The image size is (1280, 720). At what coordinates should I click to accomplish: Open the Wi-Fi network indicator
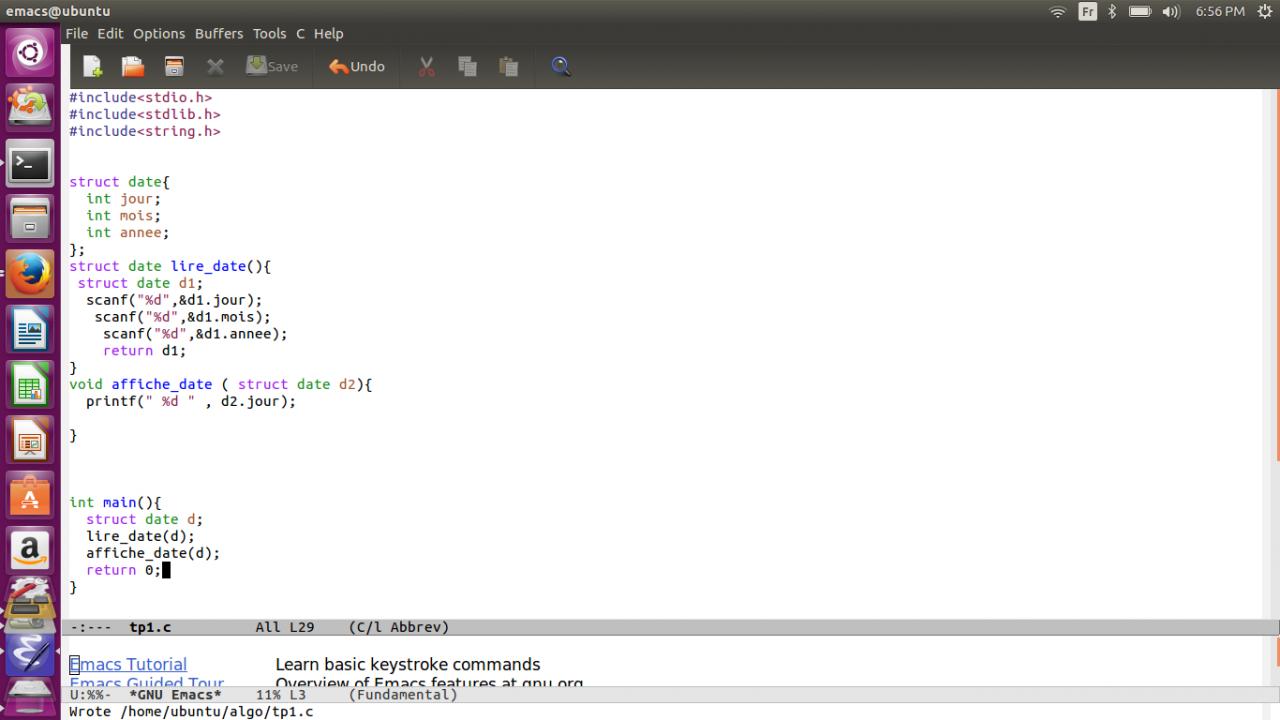(x=1058, y=12)
